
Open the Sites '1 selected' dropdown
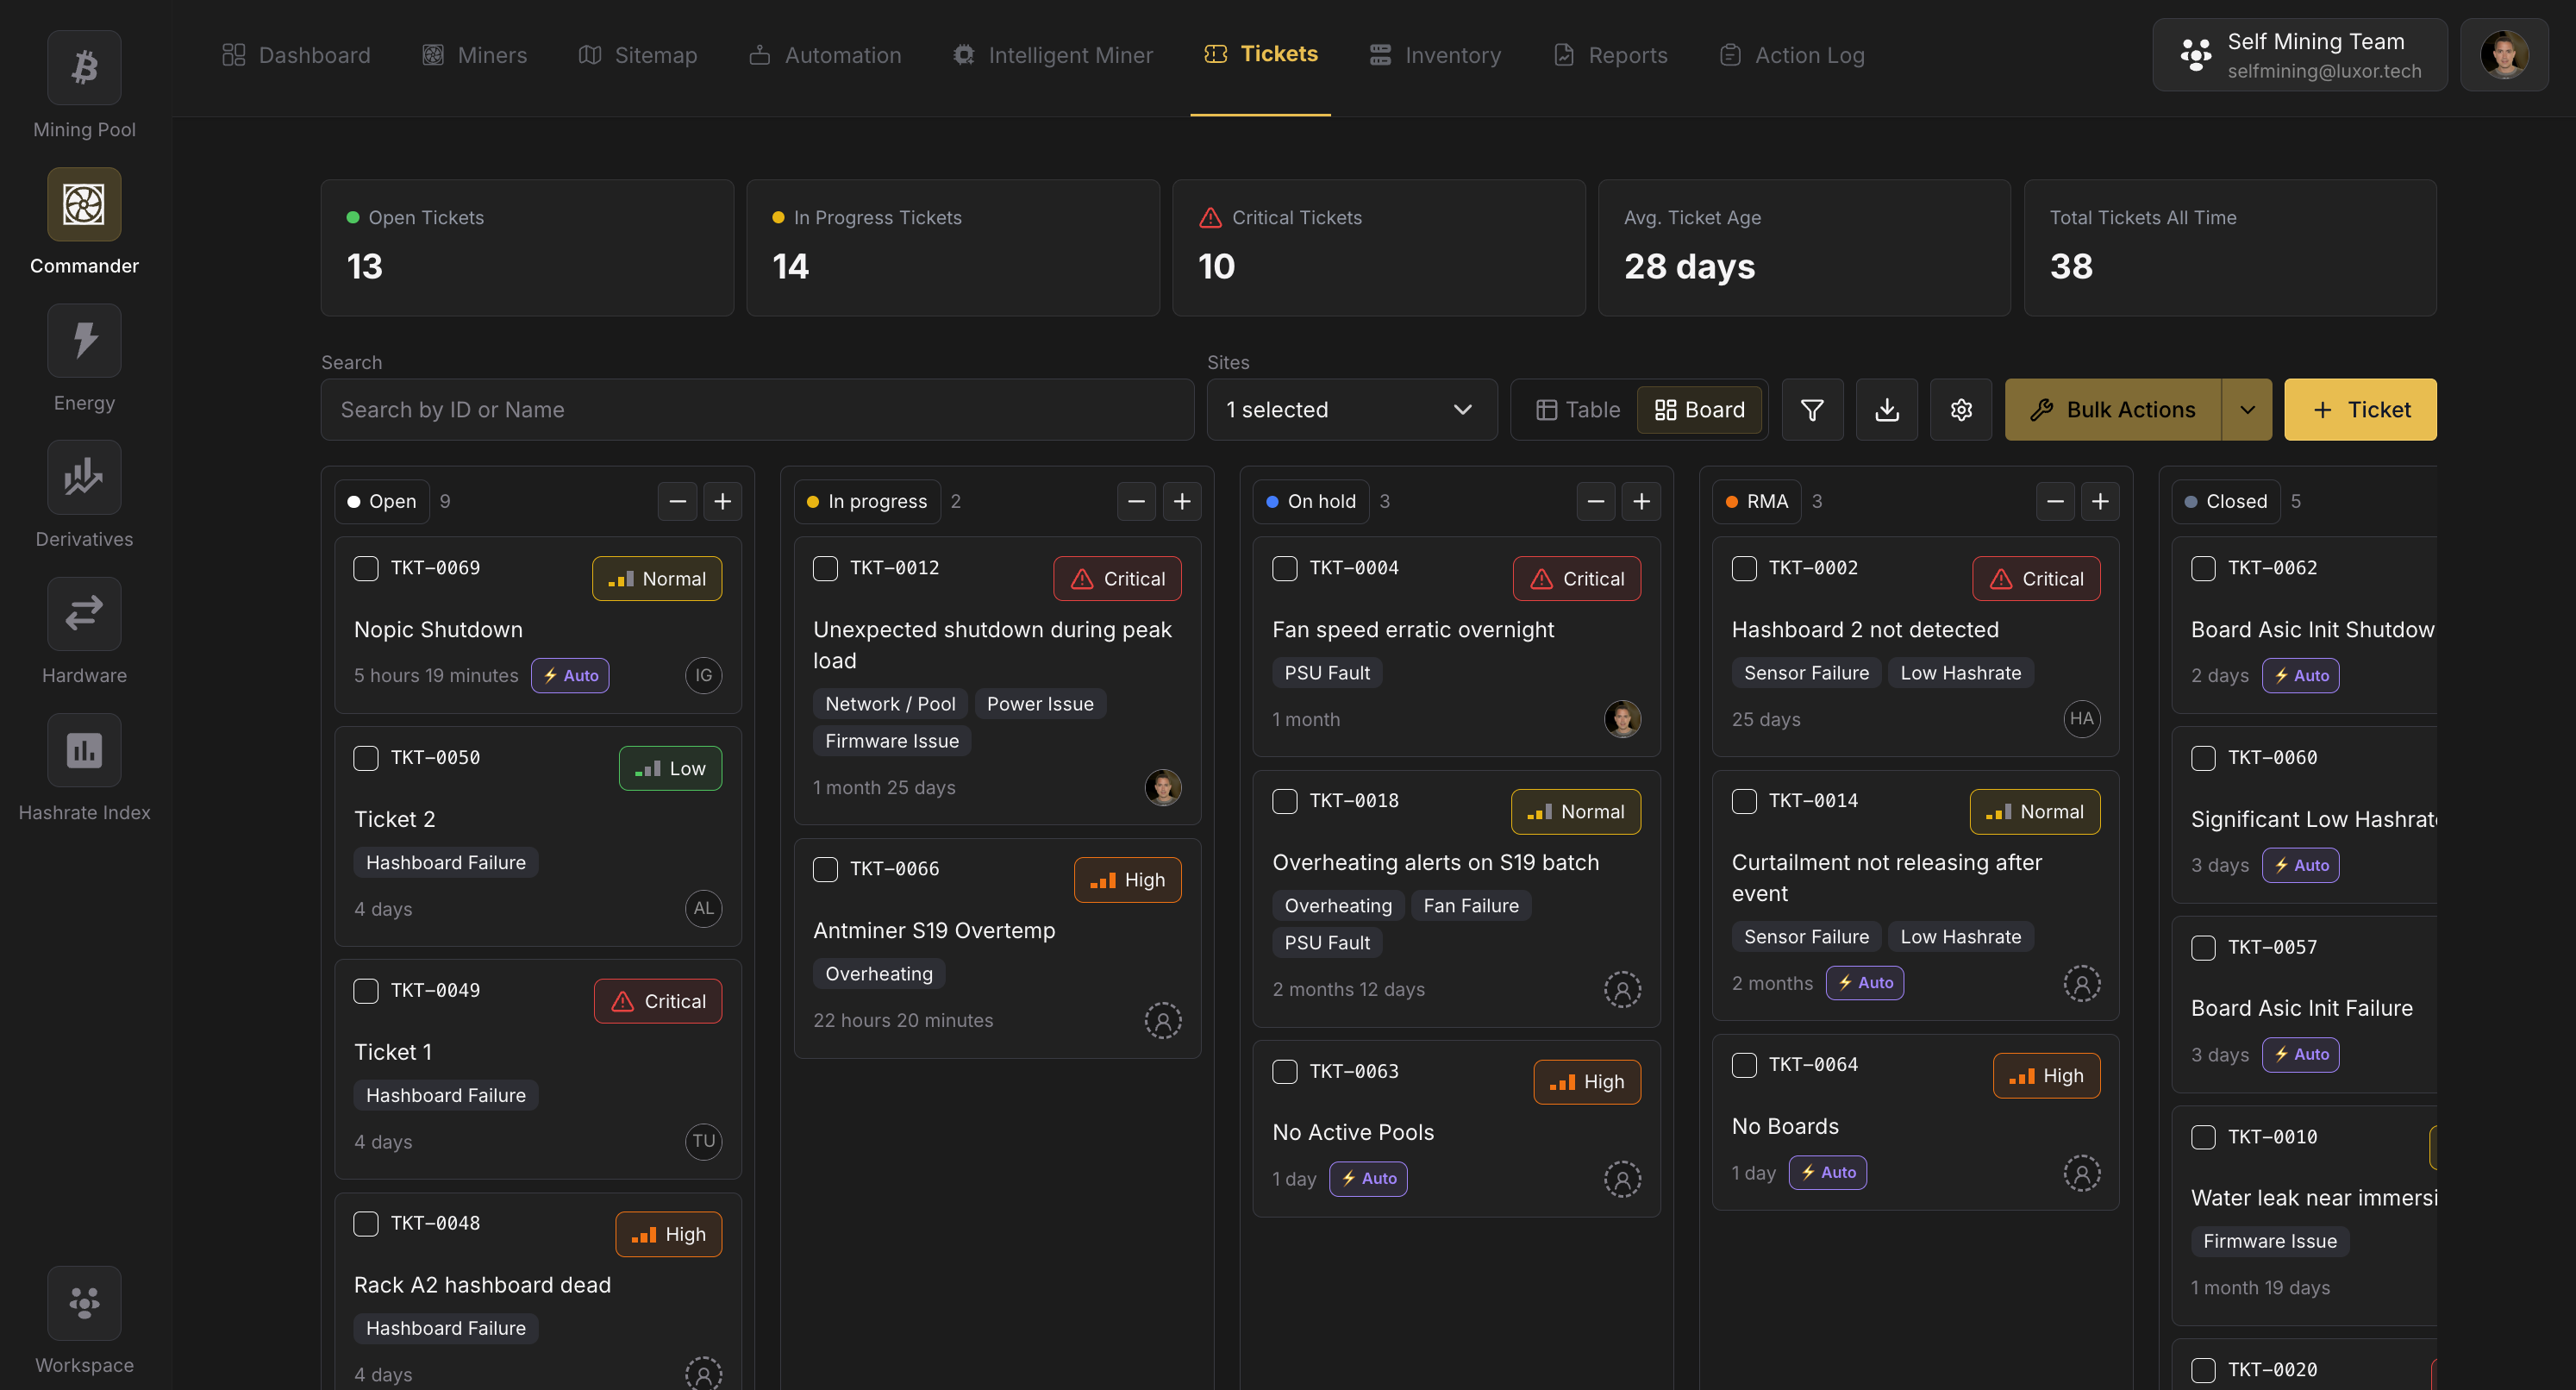(x=1351, y=410)
